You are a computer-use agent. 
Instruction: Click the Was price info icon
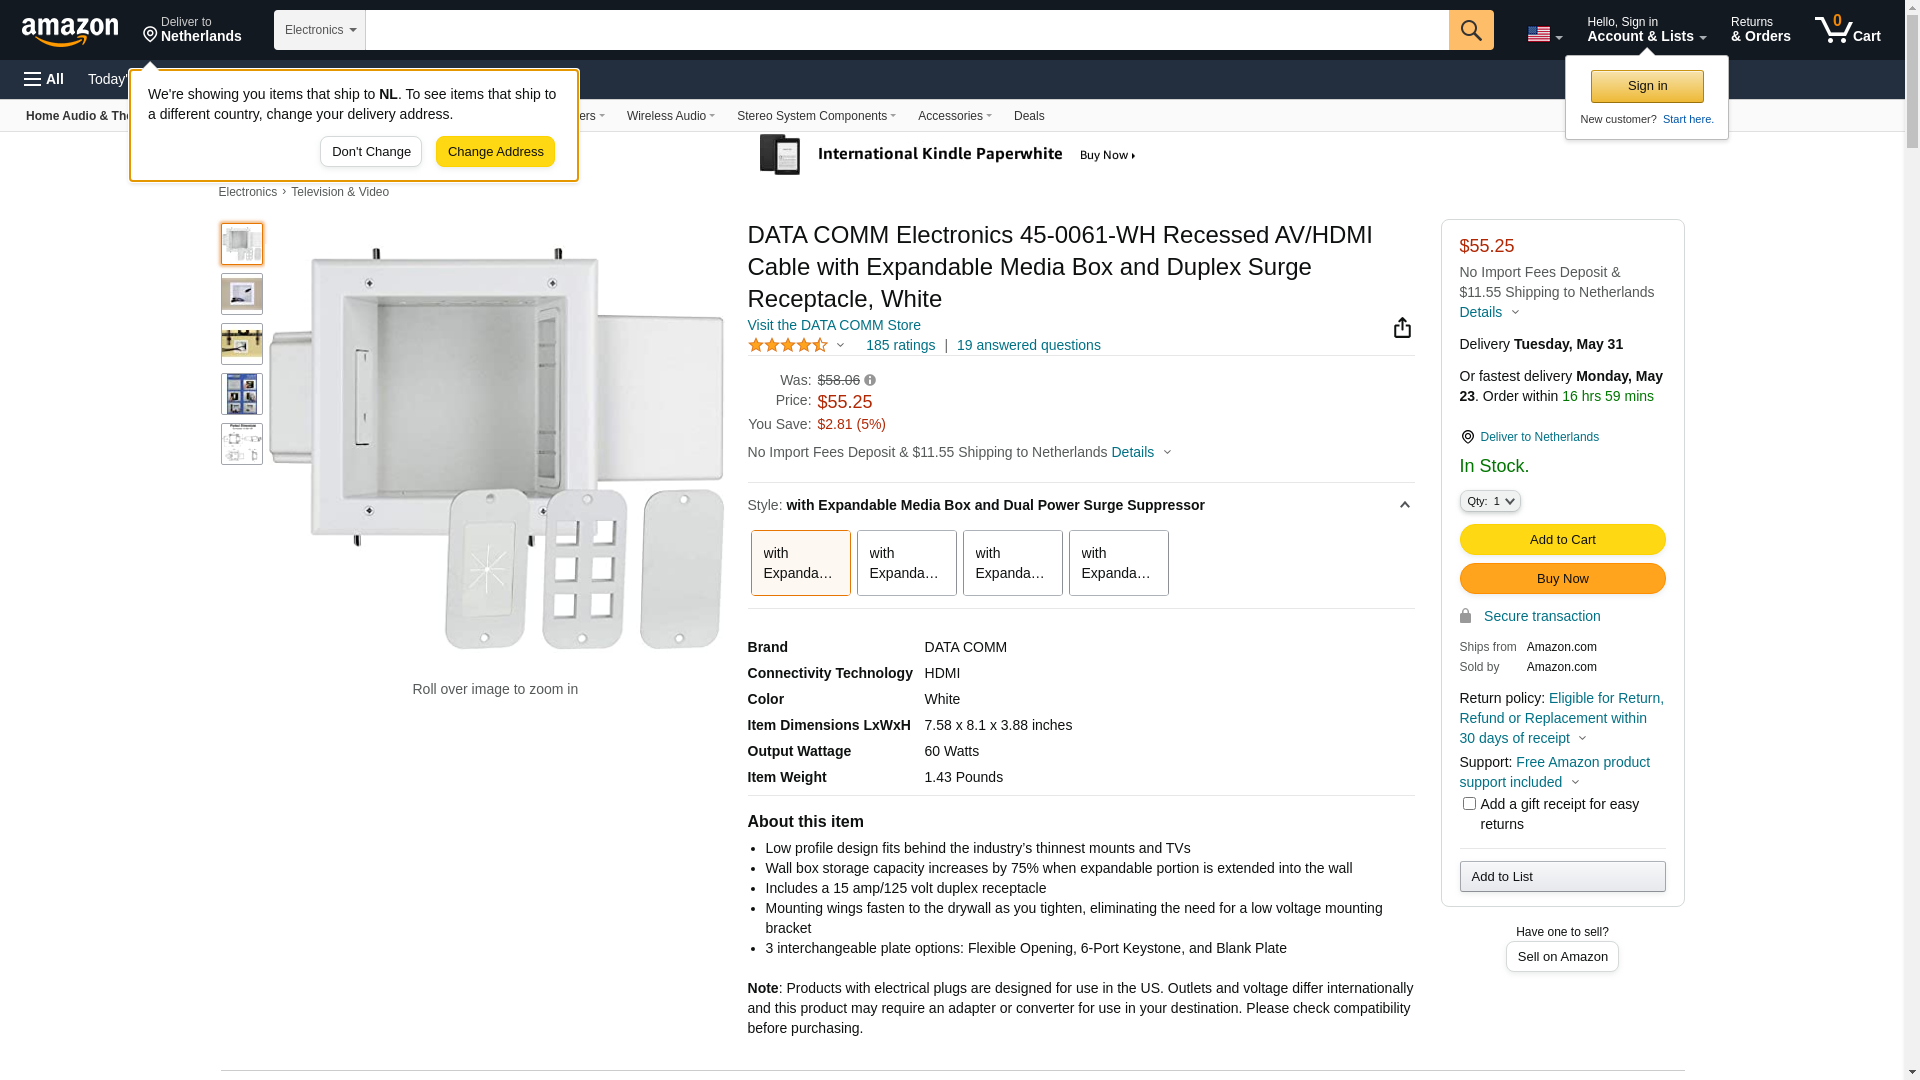point(870,380)
